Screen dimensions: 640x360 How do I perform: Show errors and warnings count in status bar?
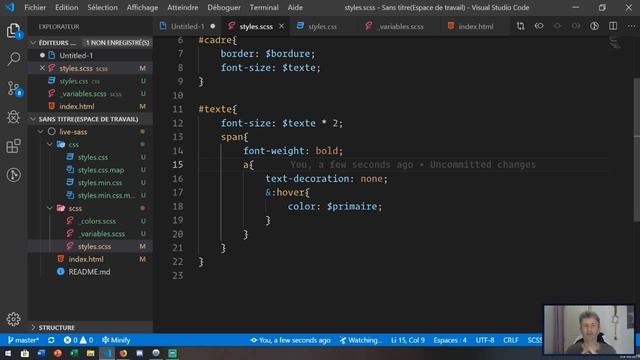click(x=78, y=340)
